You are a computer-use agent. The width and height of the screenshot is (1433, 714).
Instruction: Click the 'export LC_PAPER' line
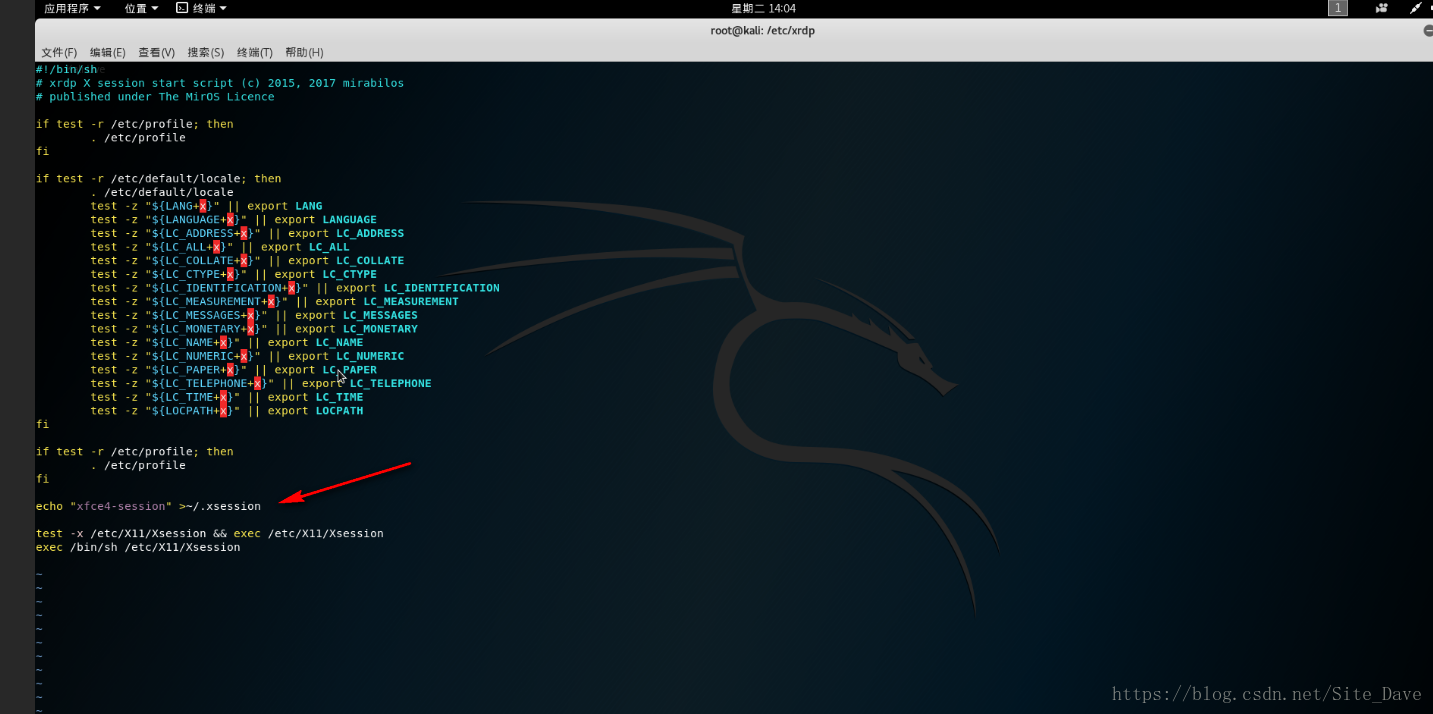(233, 370)
